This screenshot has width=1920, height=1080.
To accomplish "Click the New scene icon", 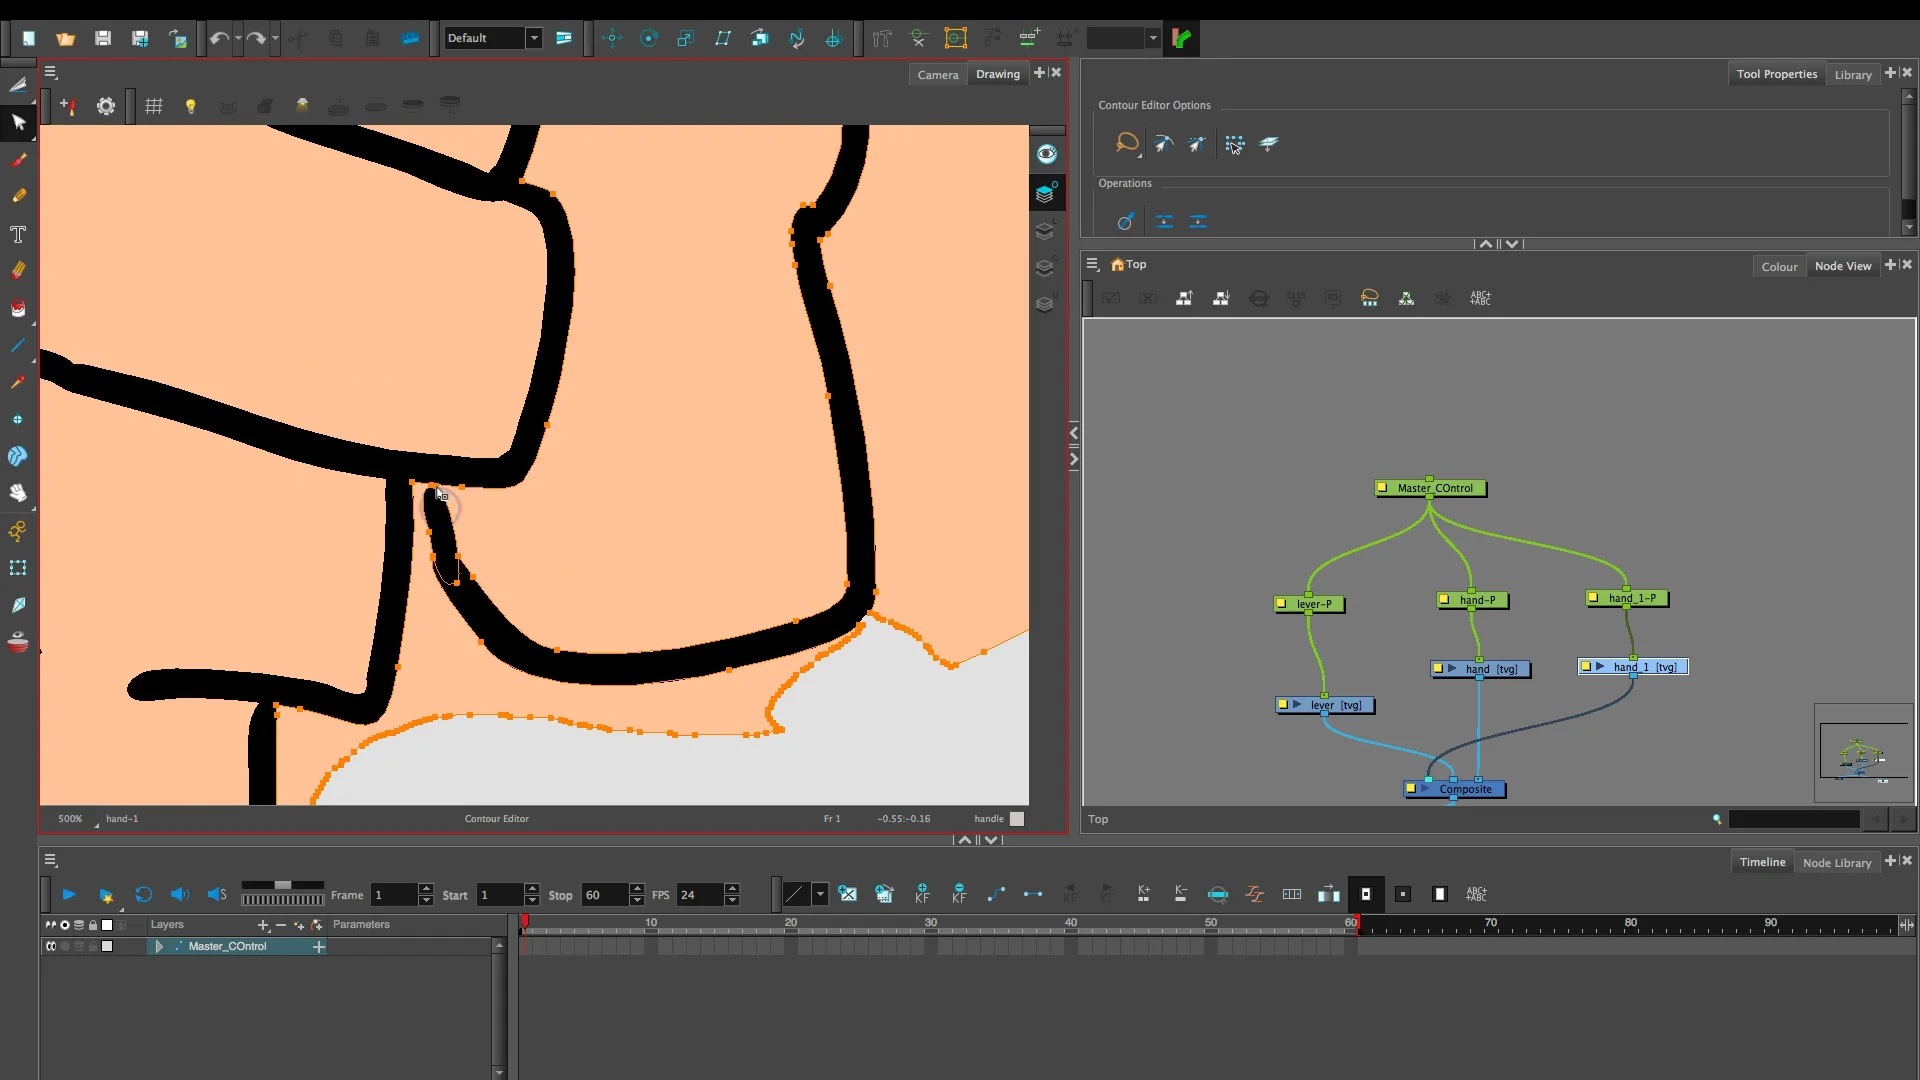I will (x=29, y=38).
